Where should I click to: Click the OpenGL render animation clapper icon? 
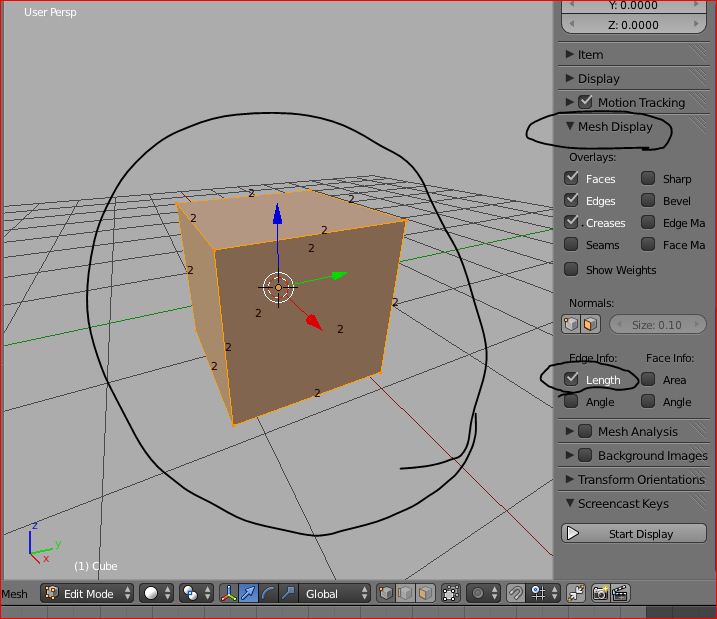pyautogui.click(x=620, y=593)
